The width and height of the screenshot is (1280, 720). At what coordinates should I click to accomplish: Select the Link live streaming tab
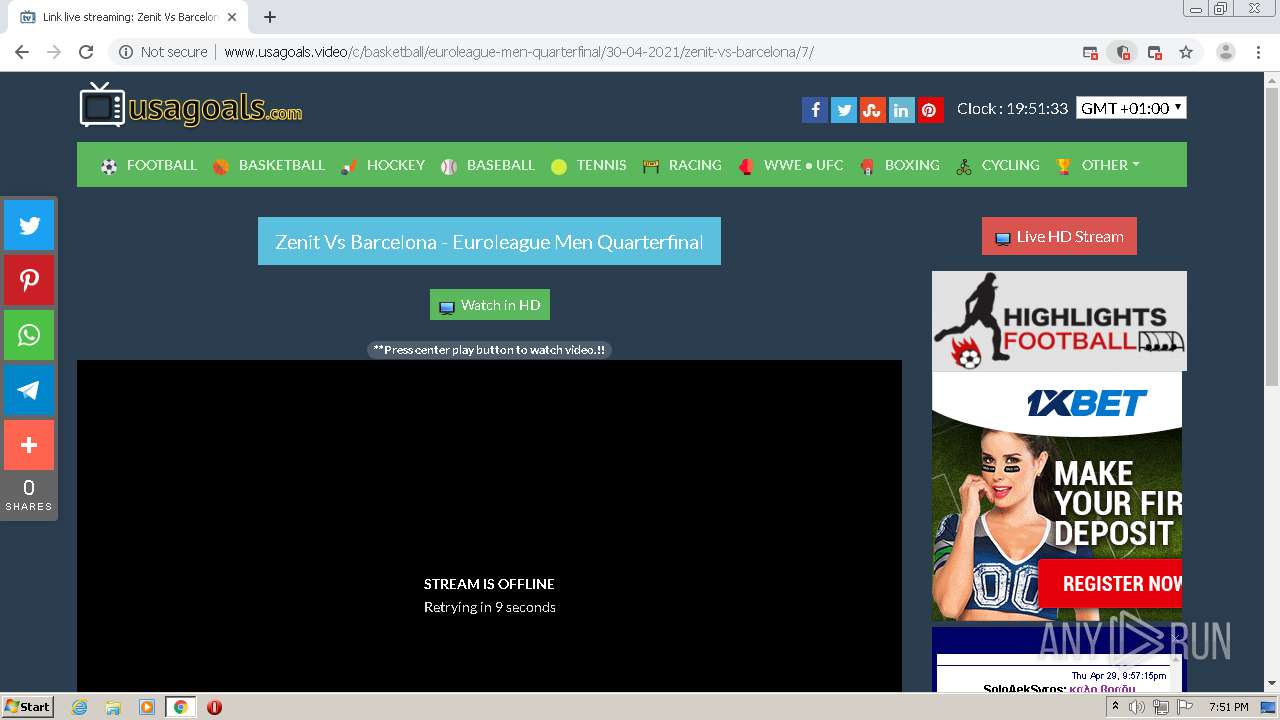pyautogui.click(x=128, y=17)
